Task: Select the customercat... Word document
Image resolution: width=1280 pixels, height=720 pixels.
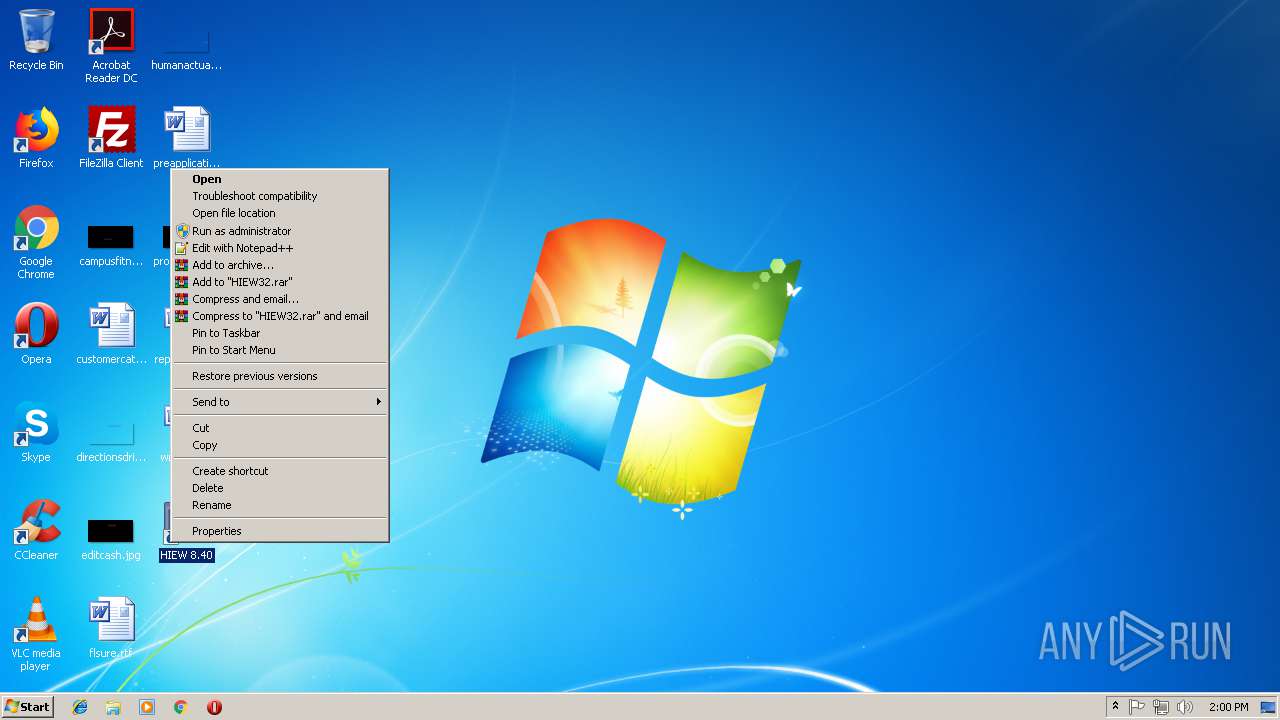Action: (111, 334)
